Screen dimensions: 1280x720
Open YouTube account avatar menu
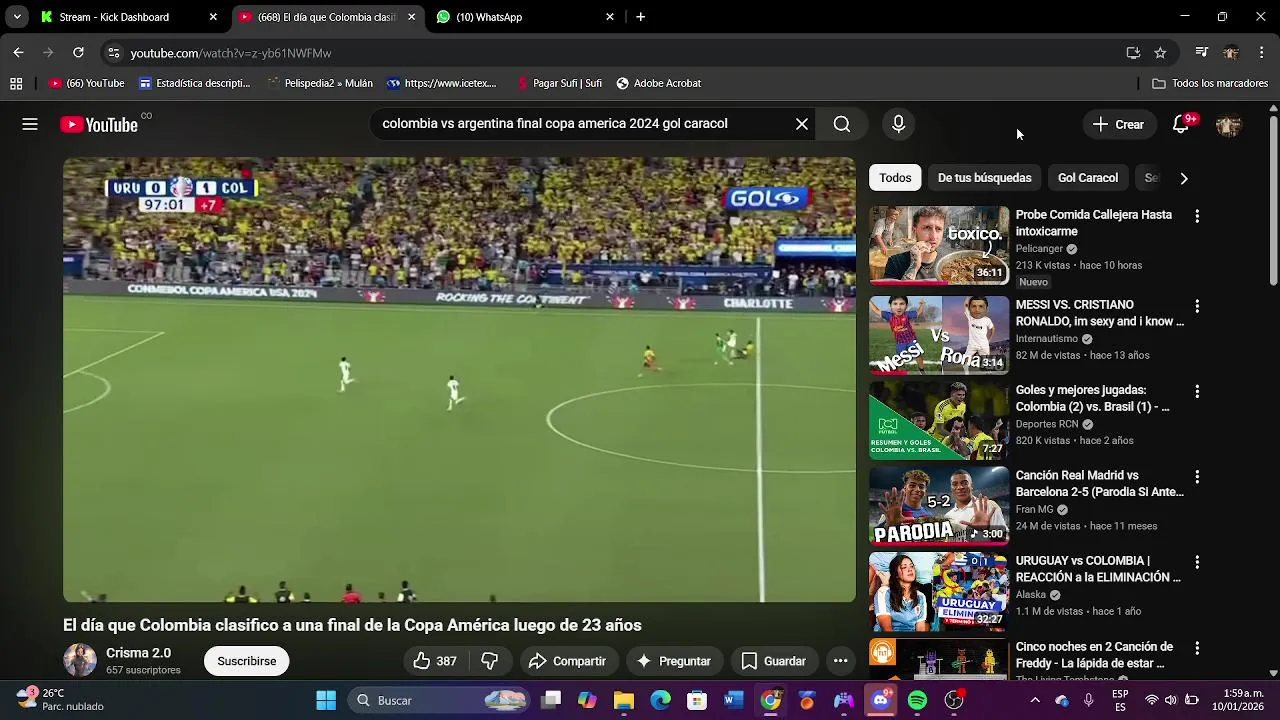click(x=1228, y=125)
